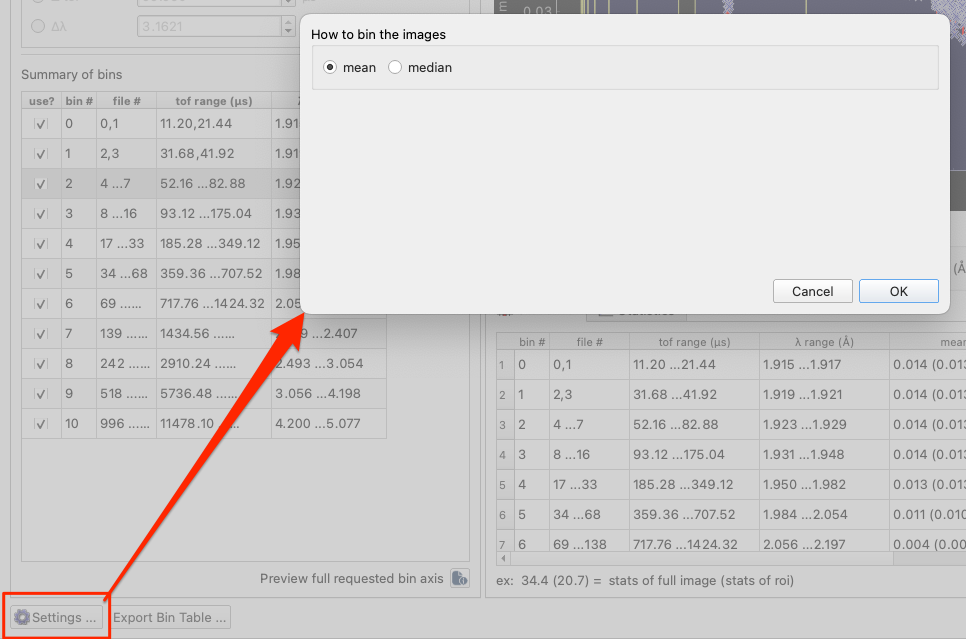Click the tof range (µs) column header in summary
966x639 pixels.
(213, 101)
